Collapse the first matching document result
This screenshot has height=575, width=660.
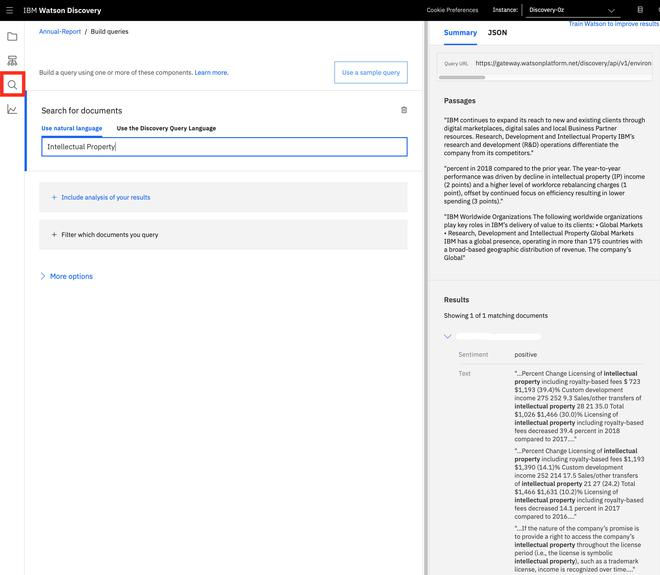click(447, 336)
